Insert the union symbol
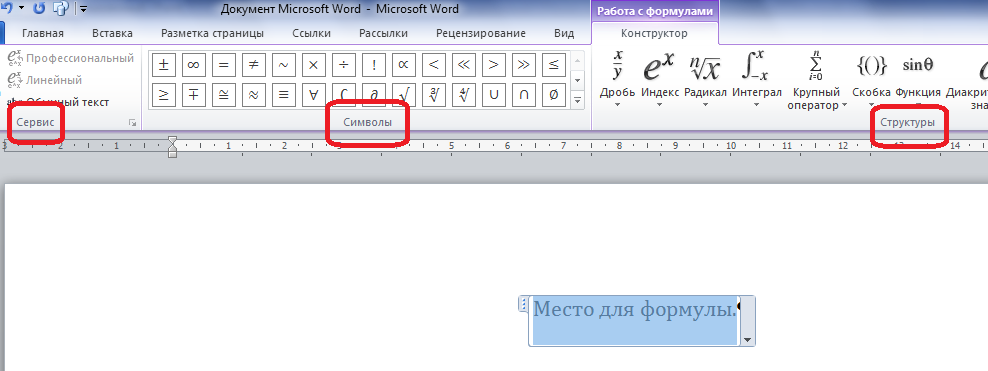 click(x=493, y=94)
